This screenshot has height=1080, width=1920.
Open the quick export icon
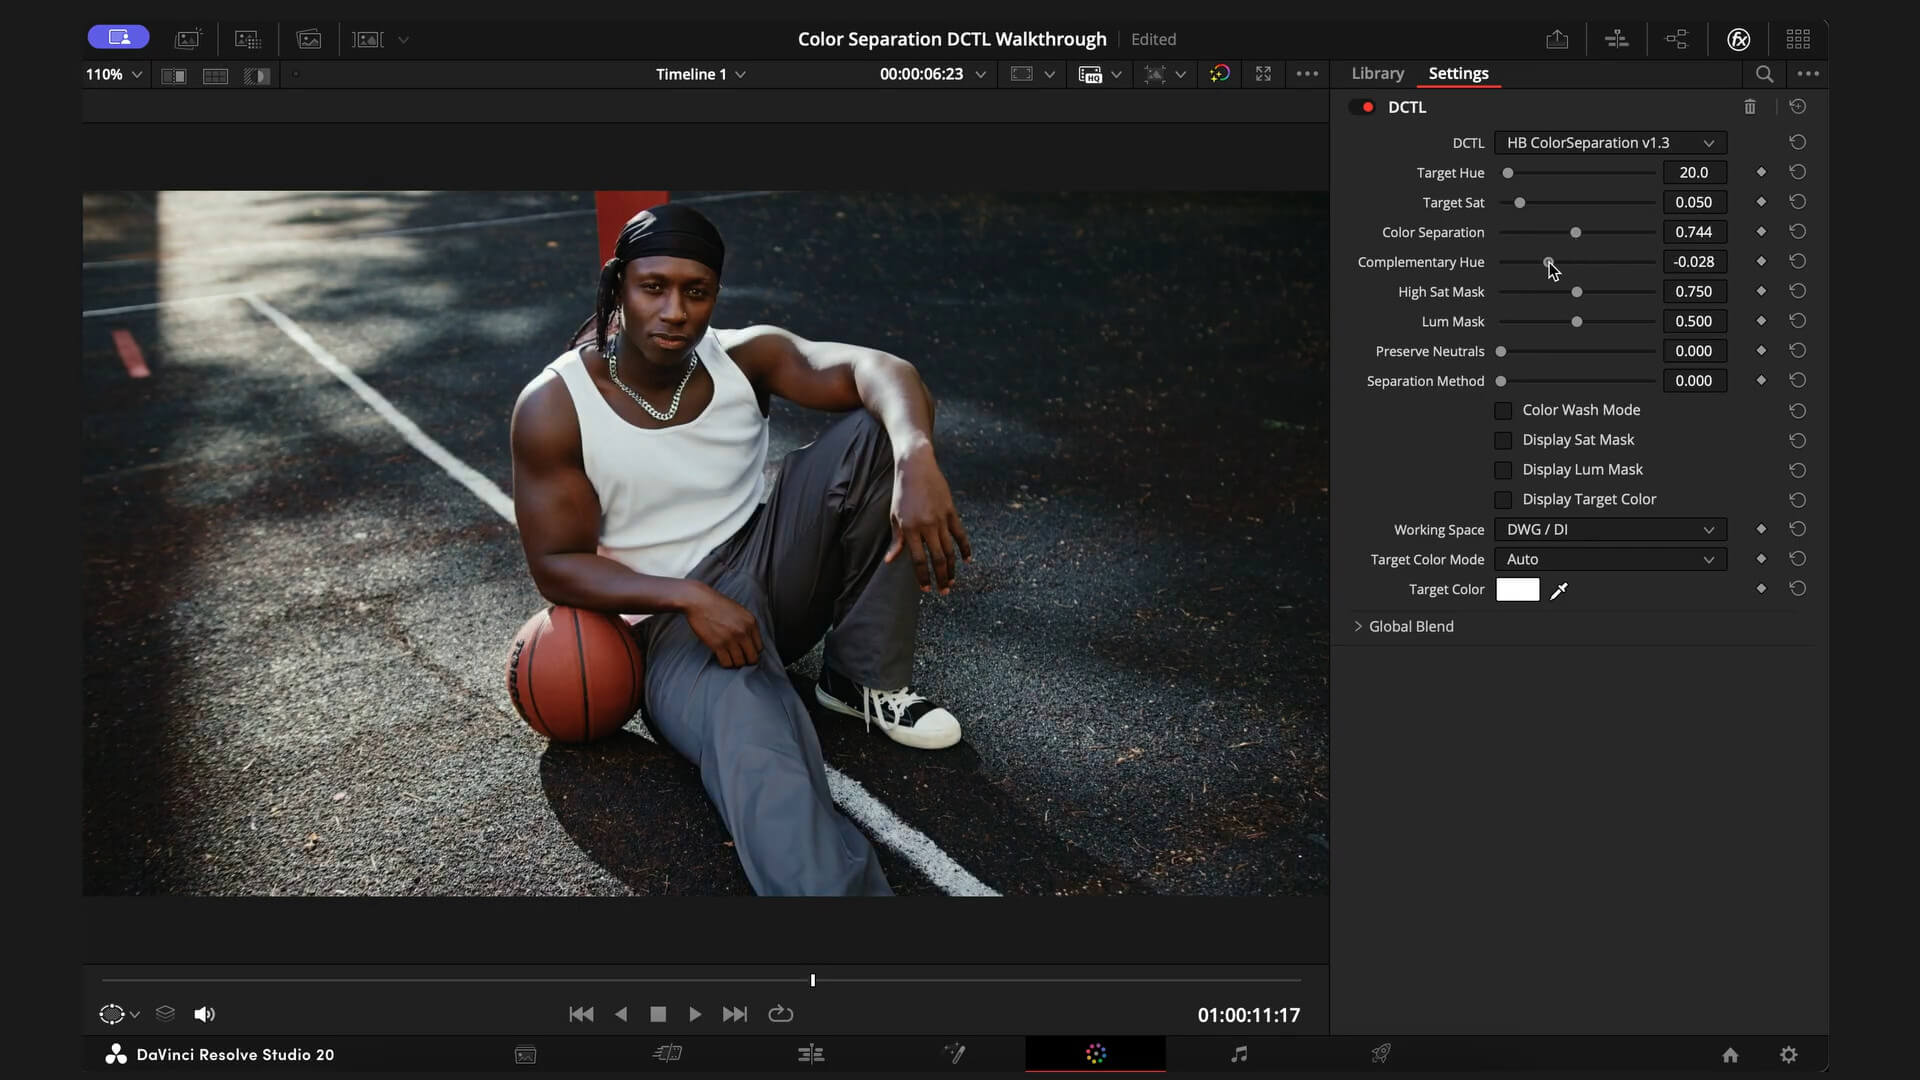click(1557, 39)
